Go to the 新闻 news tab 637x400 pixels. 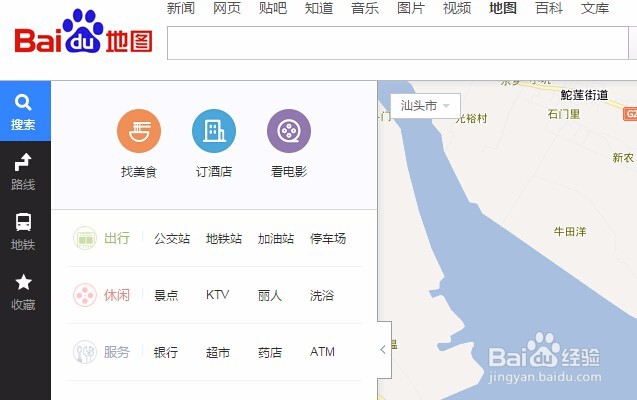(x=181, y=8)
